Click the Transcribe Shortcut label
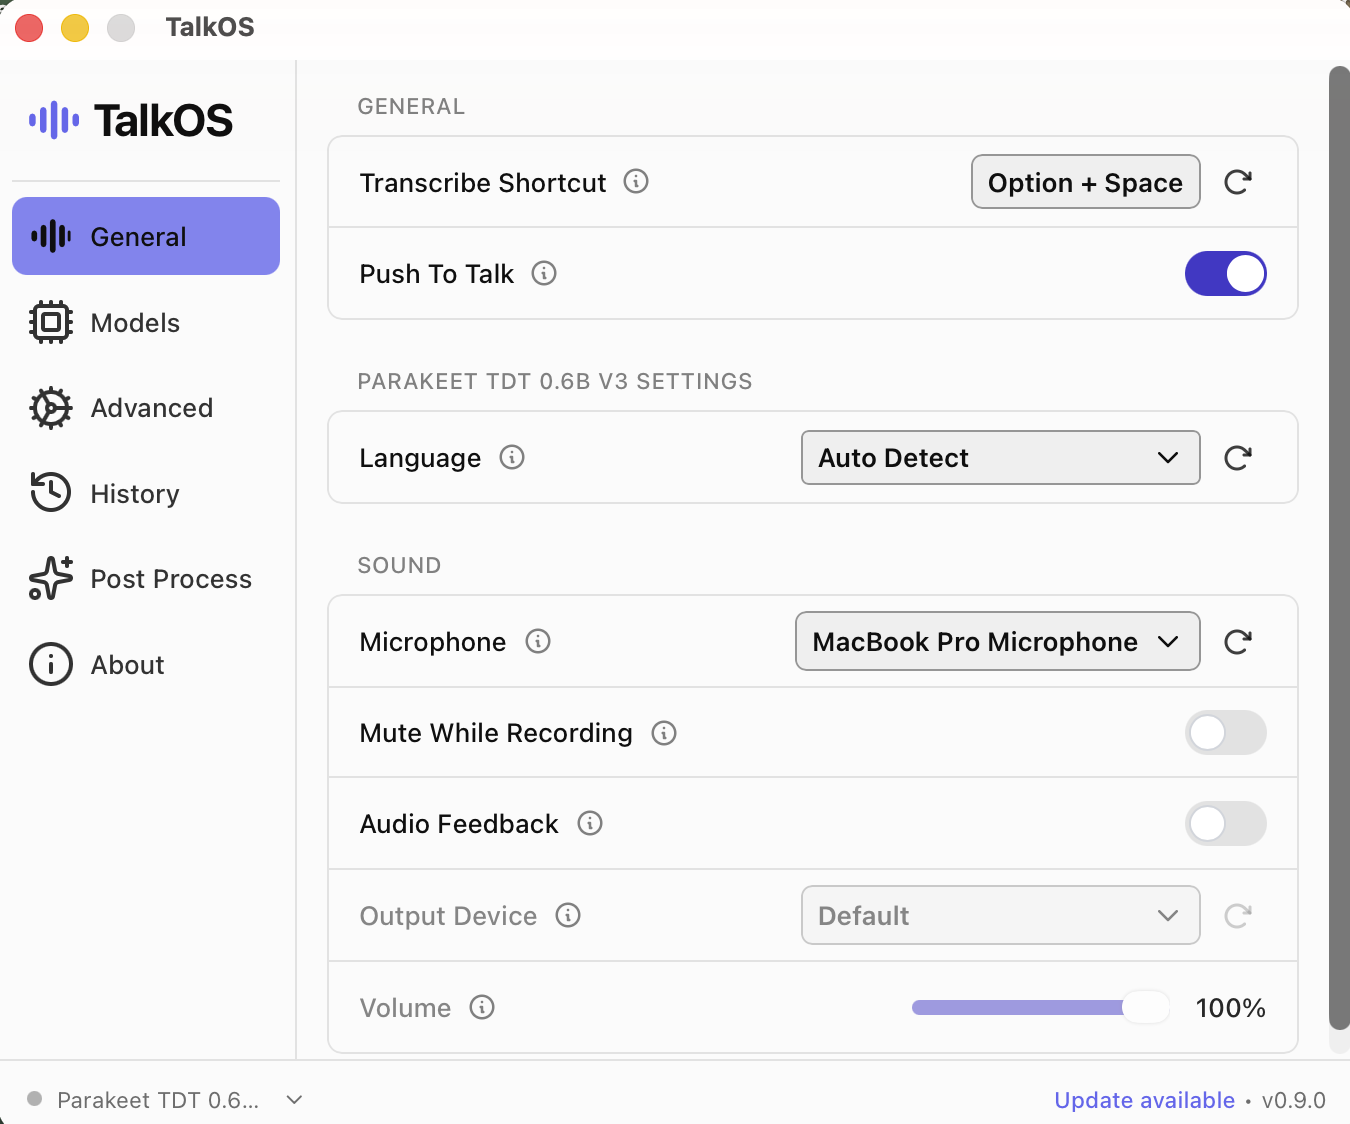1350x1124 pixels. pos(483,183)
